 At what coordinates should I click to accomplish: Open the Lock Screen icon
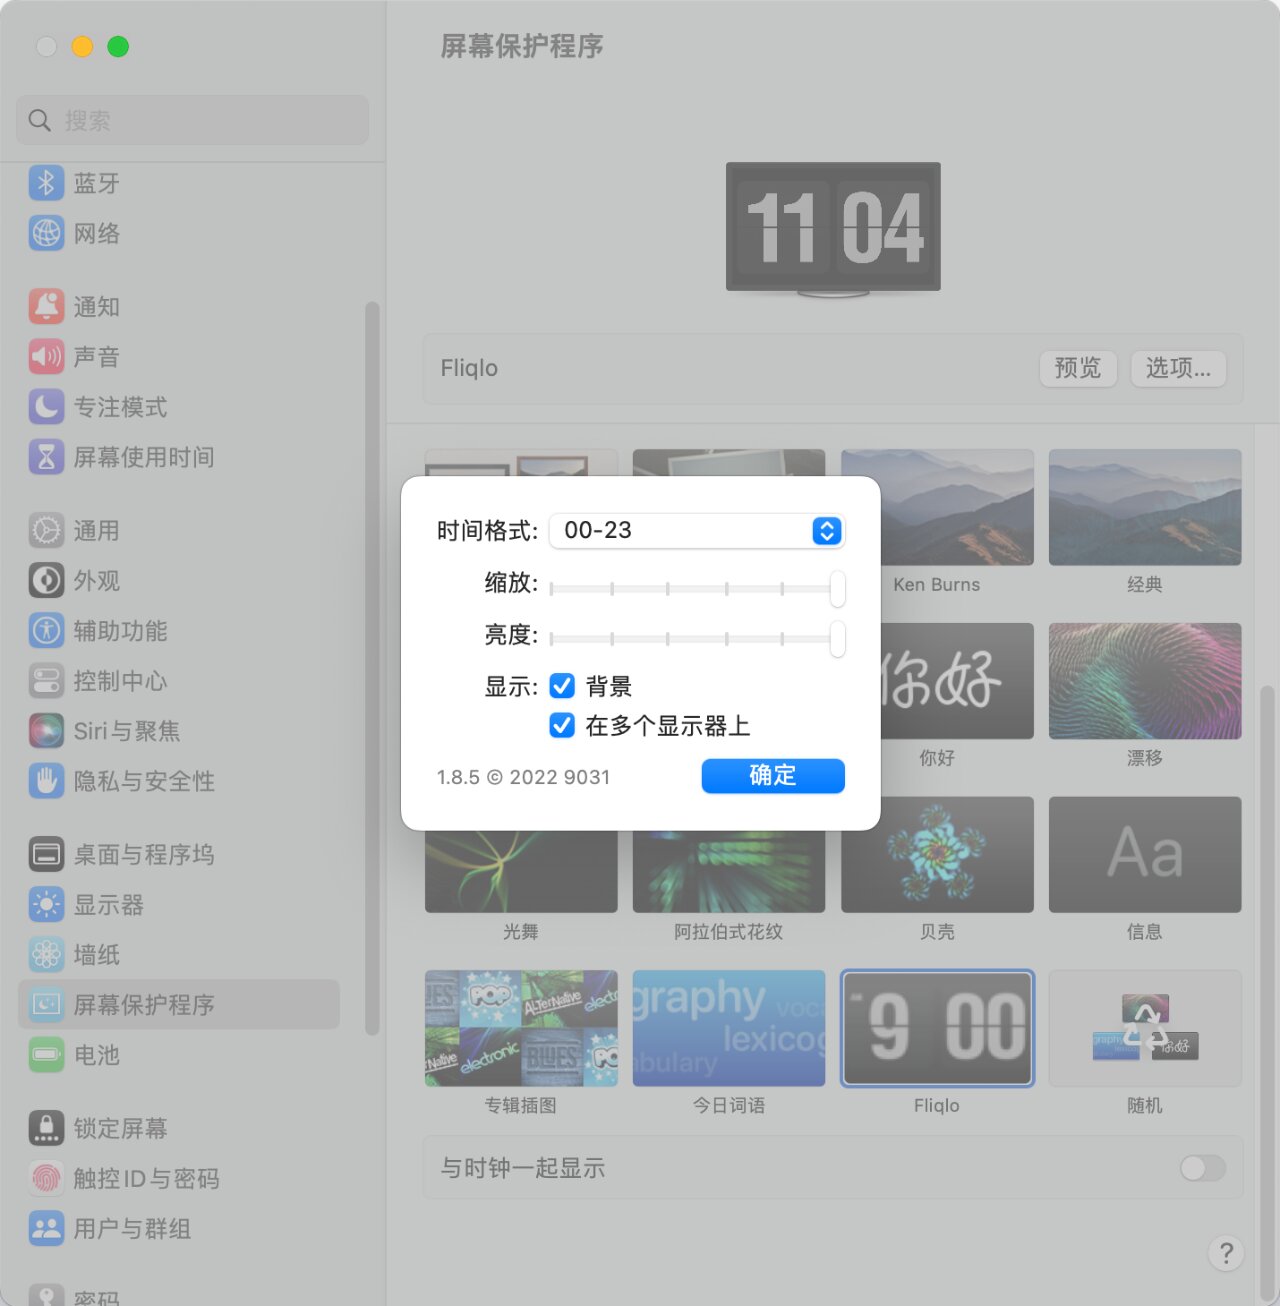46,1128
